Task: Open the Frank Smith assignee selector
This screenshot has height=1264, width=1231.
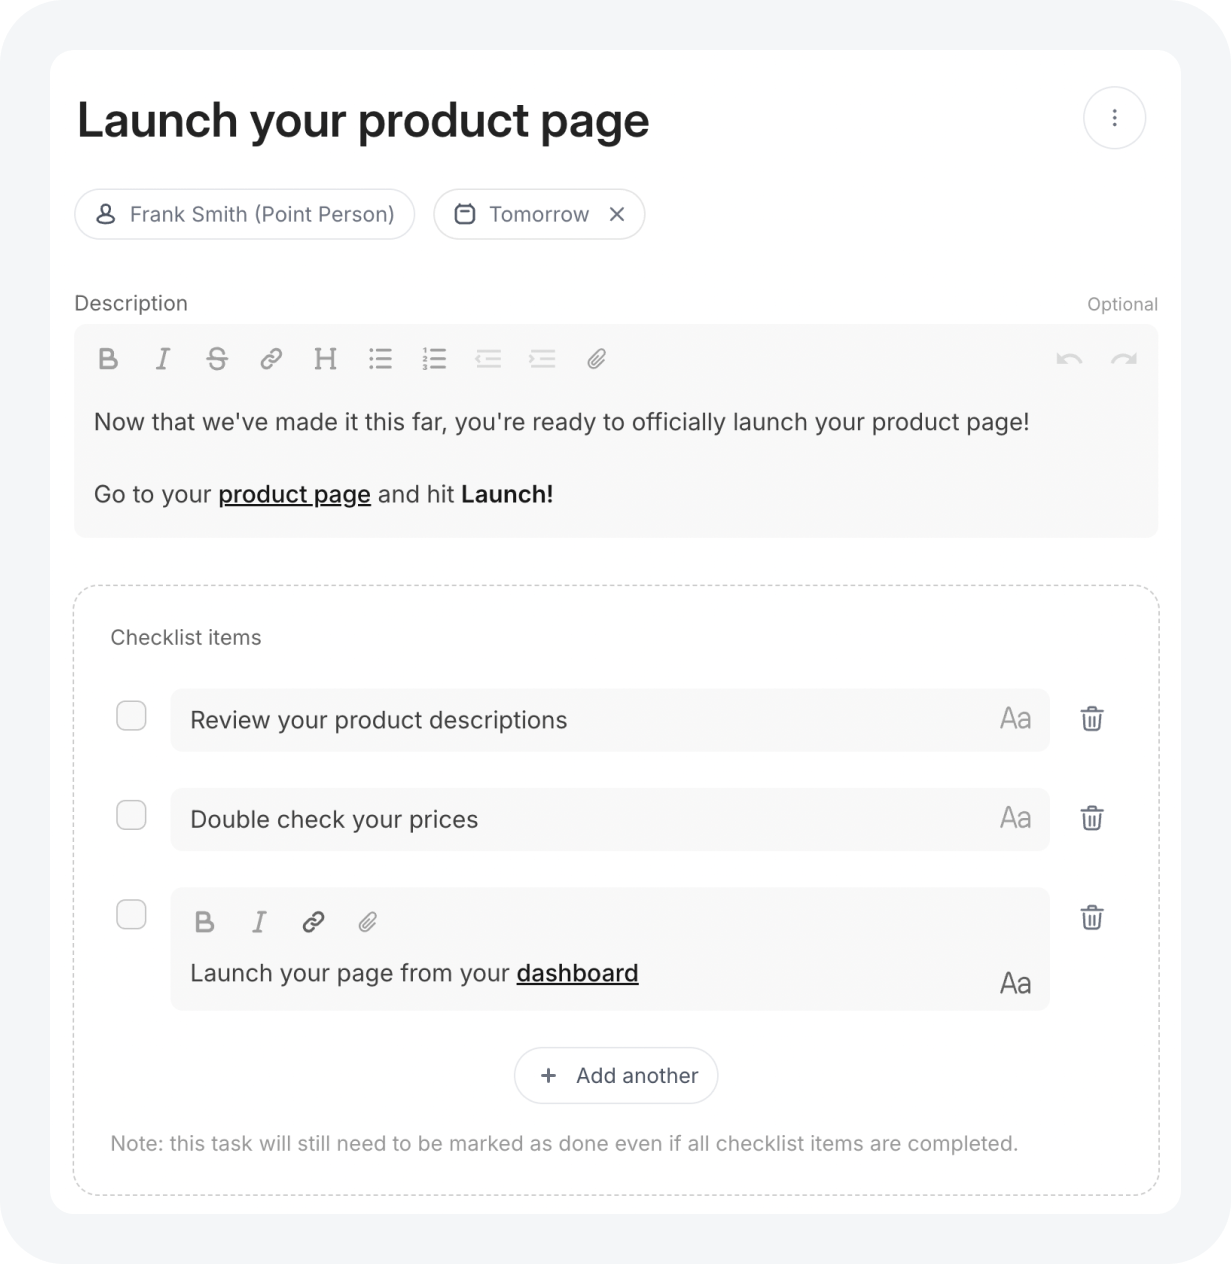Action: coord(245,214)
